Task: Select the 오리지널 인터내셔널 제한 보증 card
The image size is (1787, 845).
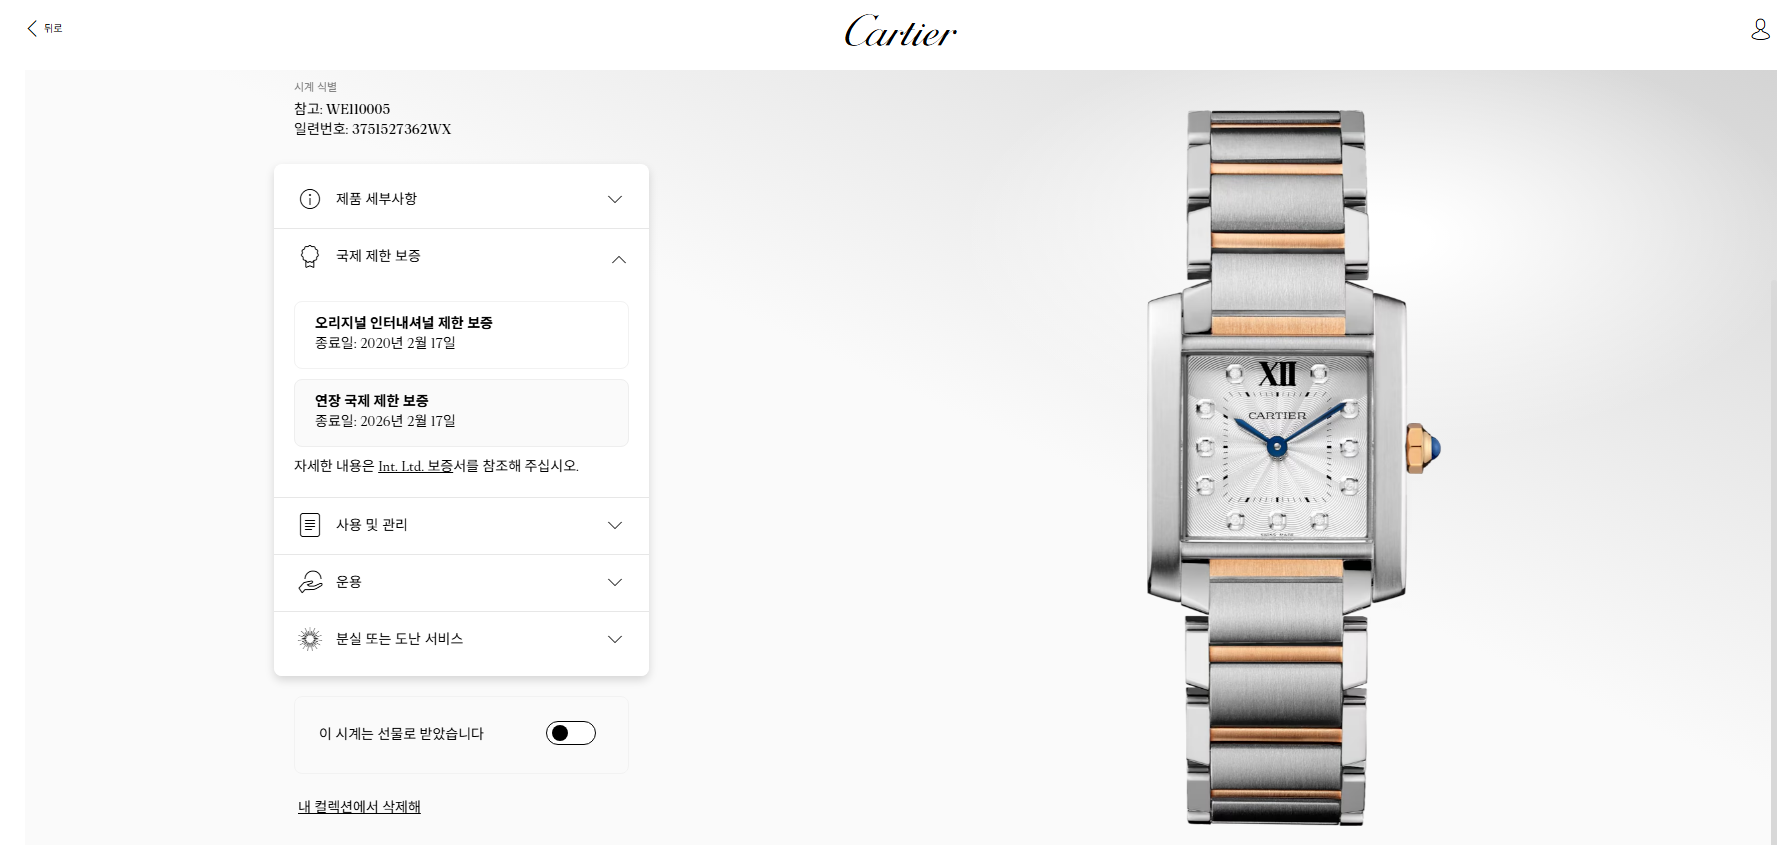Action: point(461,334)
